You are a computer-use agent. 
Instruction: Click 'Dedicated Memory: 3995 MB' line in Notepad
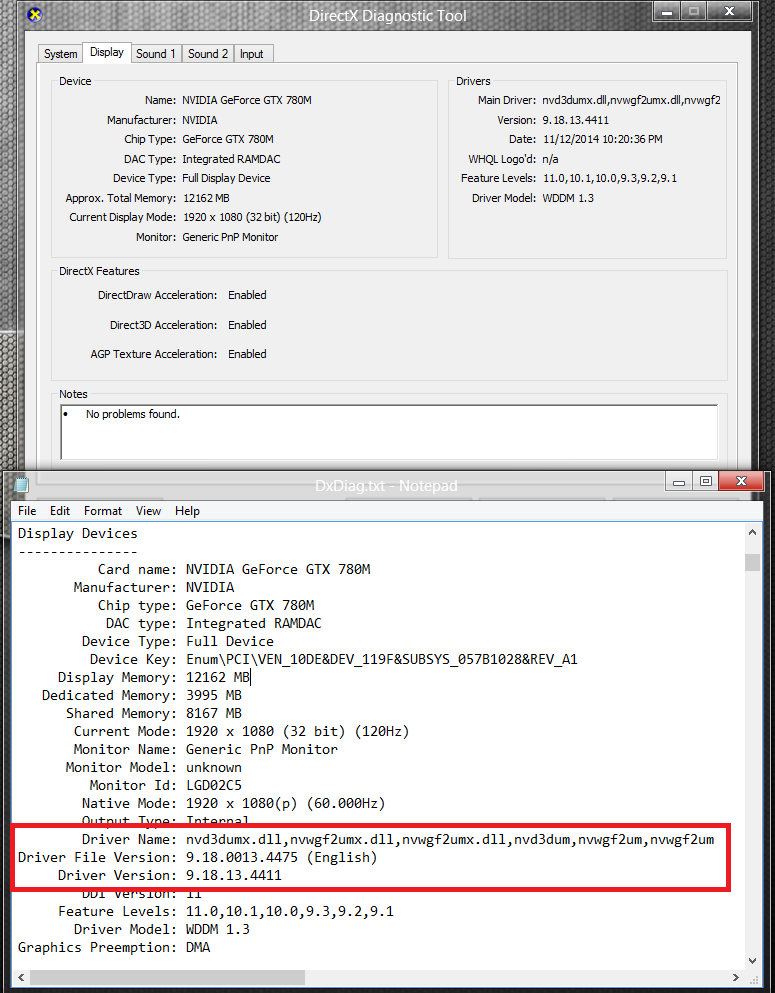pos(142,695)
